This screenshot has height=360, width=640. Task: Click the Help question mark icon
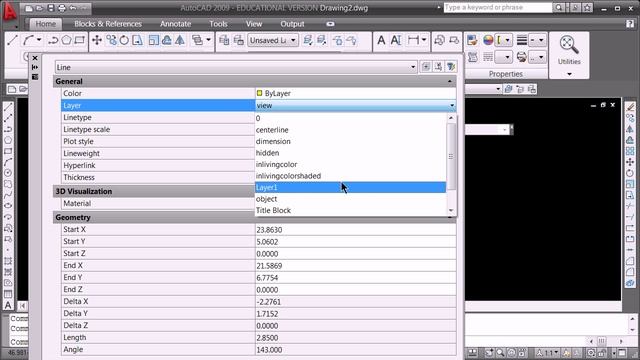pyautogui.click(x=630, y=24)
